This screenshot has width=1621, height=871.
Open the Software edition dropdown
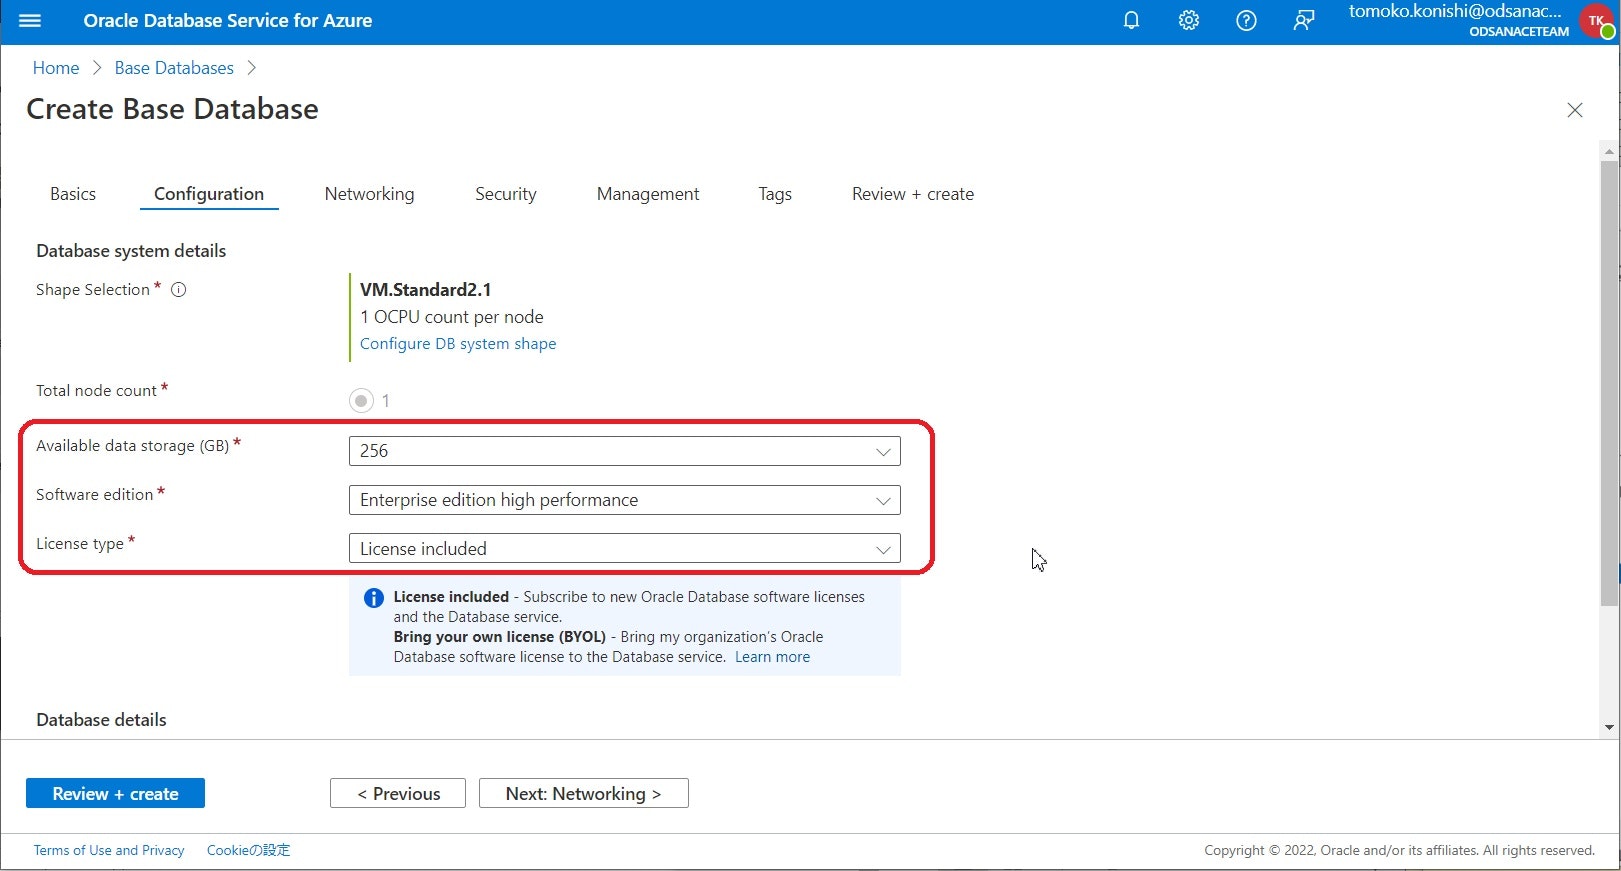coord(624,500)
